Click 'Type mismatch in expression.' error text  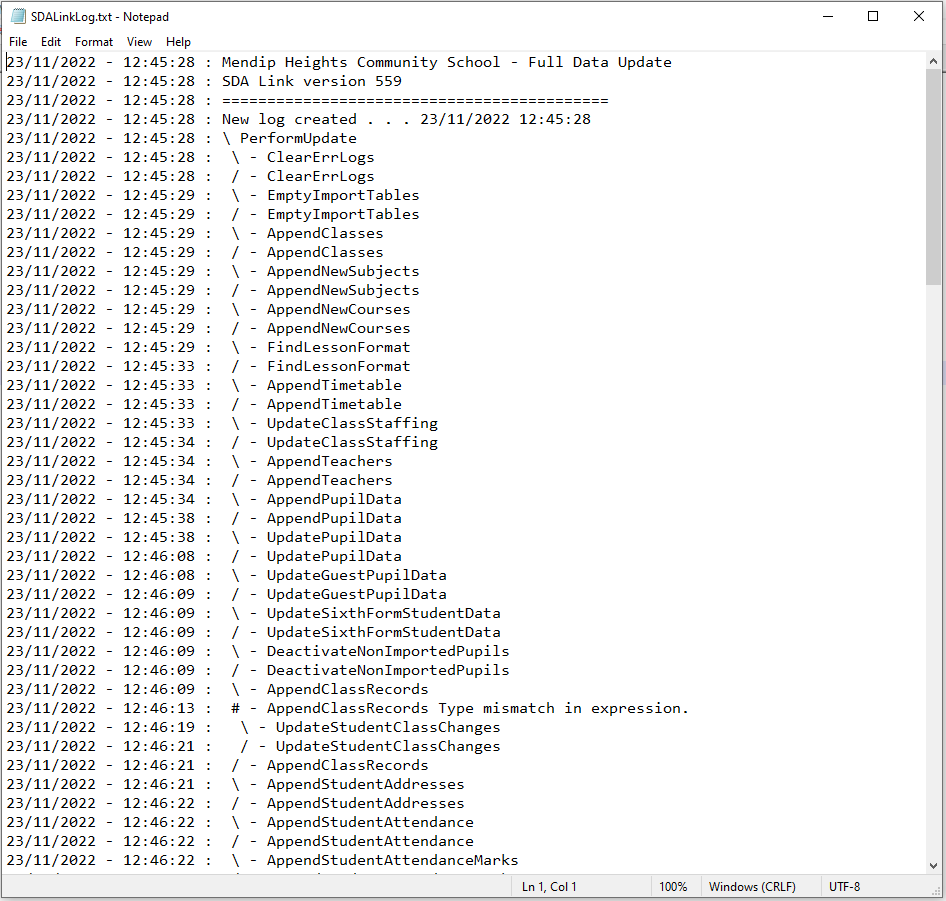[x=563, y=708]
